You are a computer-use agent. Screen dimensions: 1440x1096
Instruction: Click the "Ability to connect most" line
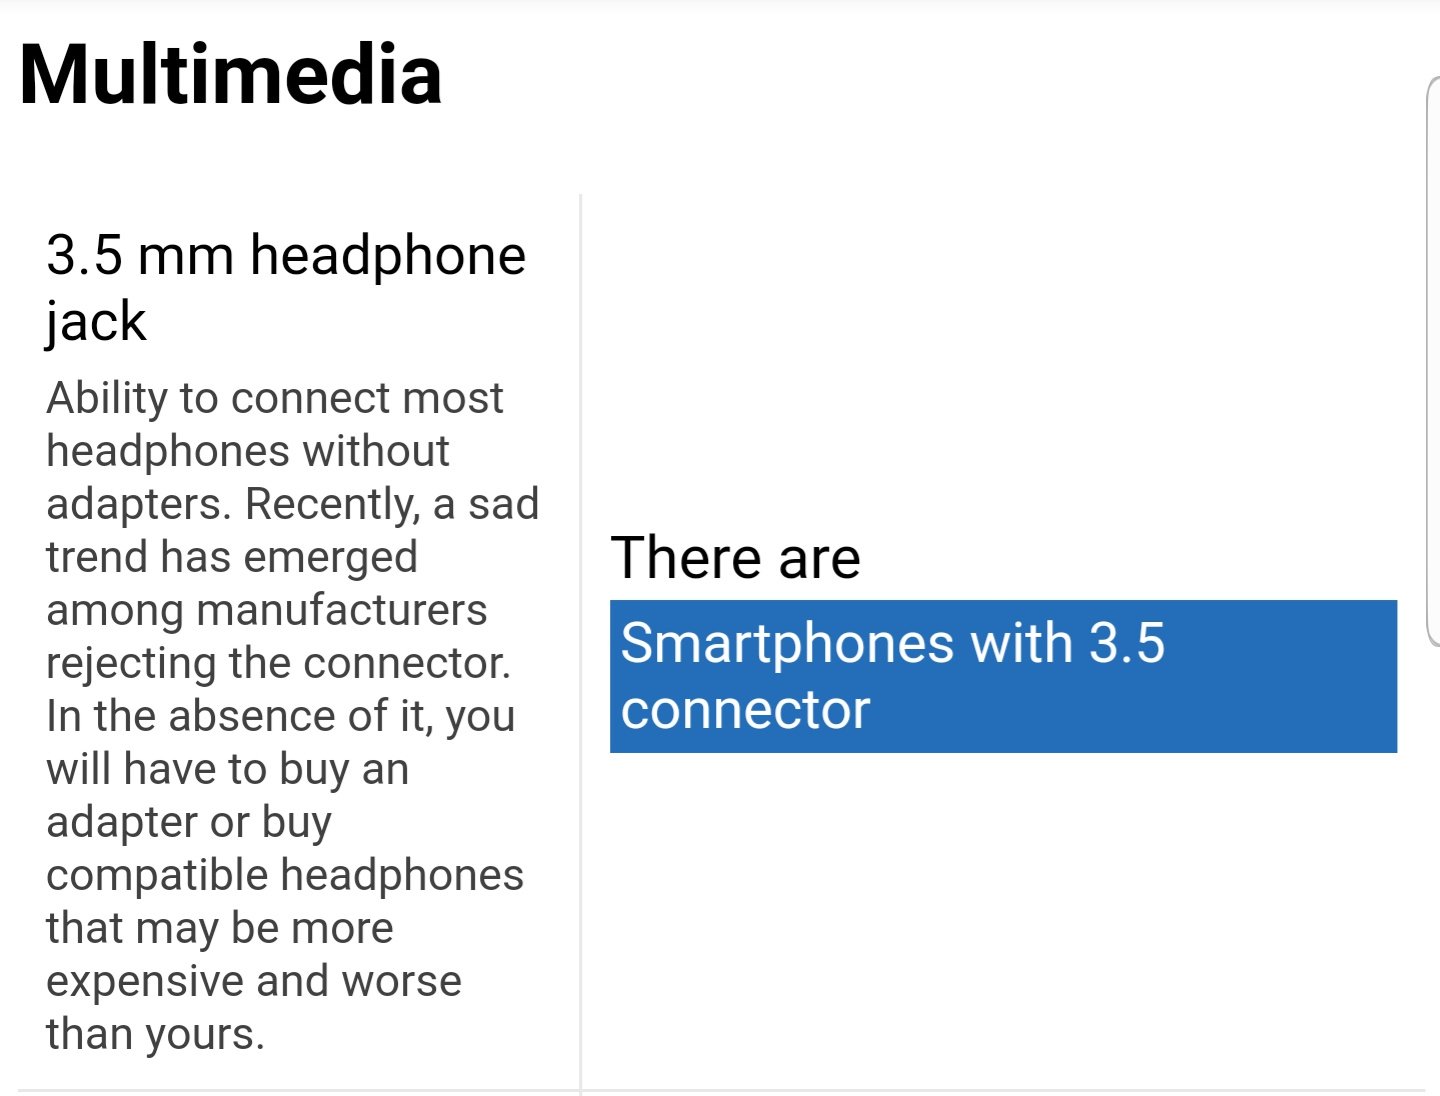(274, 398)
